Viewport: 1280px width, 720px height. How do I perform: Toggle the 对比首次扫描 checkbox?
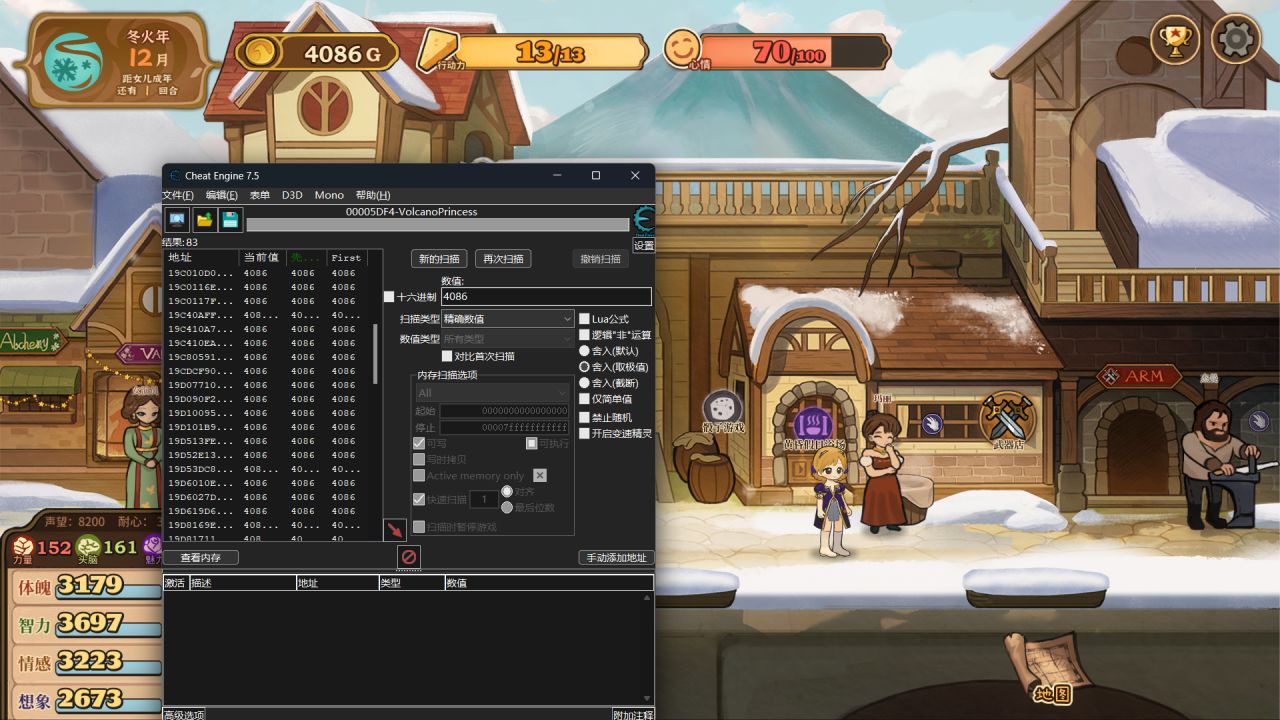pyautogui.click(x=447, y=356)
